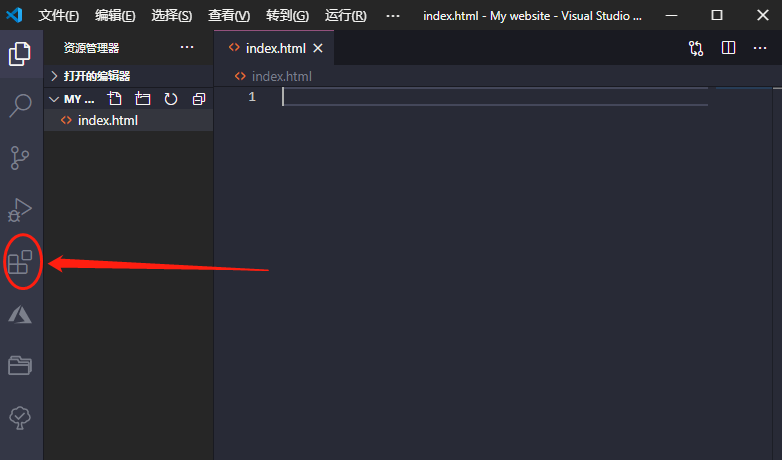The height and width of the screenshot is (460, 782).
Task: Collapse all folders in explorer
Action: pos(198,99)
